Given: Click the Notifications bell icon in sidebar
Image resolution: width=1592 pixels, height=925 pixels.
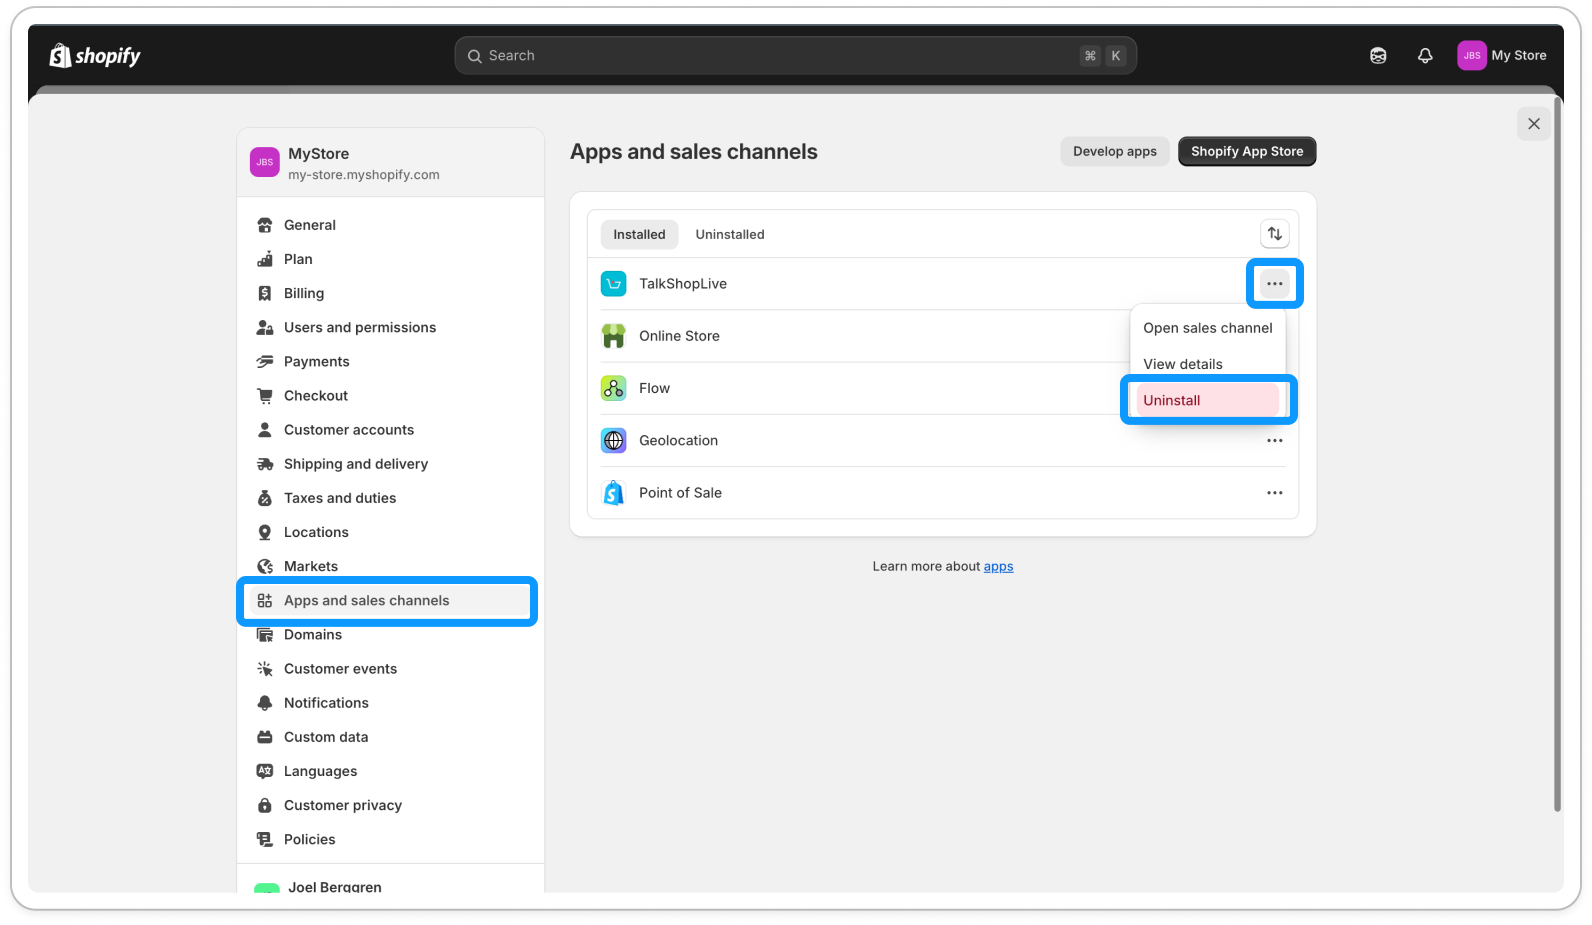Looking at the screenshot, I should [265, 703].
